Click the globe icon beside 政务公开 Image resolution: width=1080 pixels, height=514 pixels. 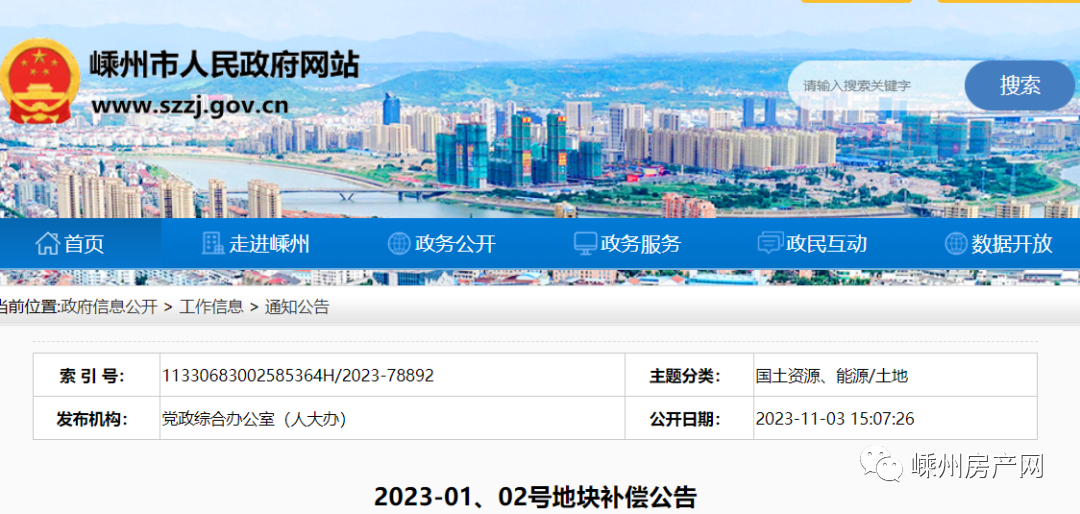tap(398, 243)
